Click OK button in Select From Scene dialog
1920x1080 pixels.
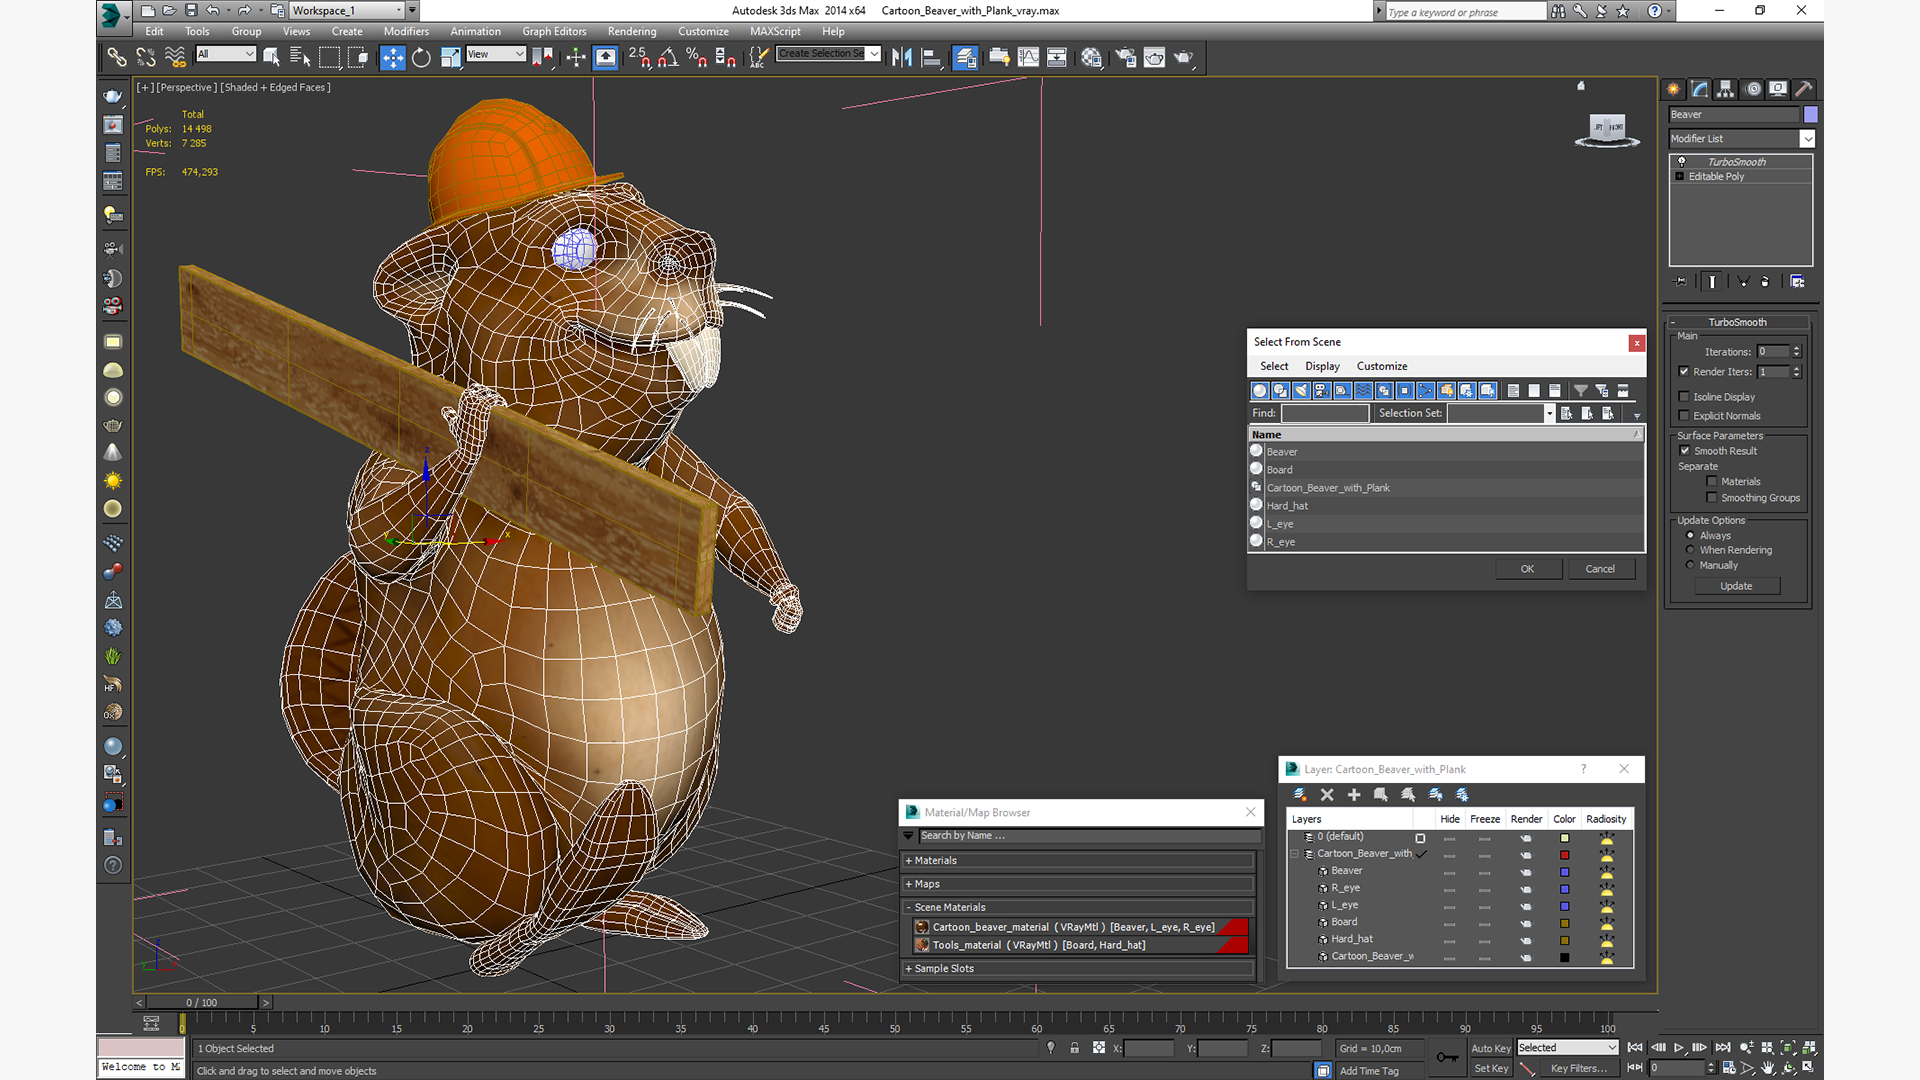(1526, 567)
